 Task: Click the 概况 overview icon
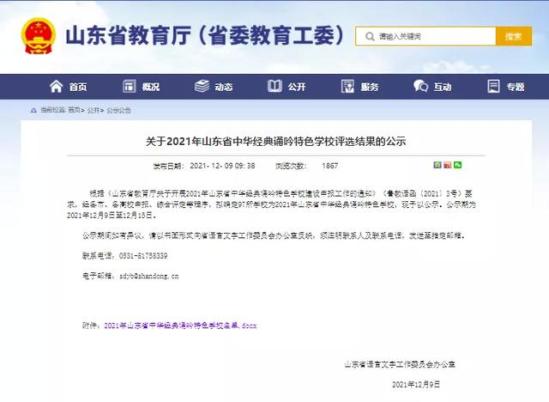pos(129,86)
